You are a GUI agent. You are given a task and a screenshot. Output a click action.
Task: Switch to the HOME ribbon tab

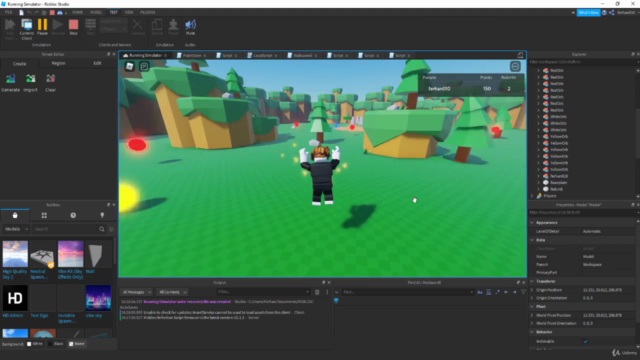click(78, 12)
